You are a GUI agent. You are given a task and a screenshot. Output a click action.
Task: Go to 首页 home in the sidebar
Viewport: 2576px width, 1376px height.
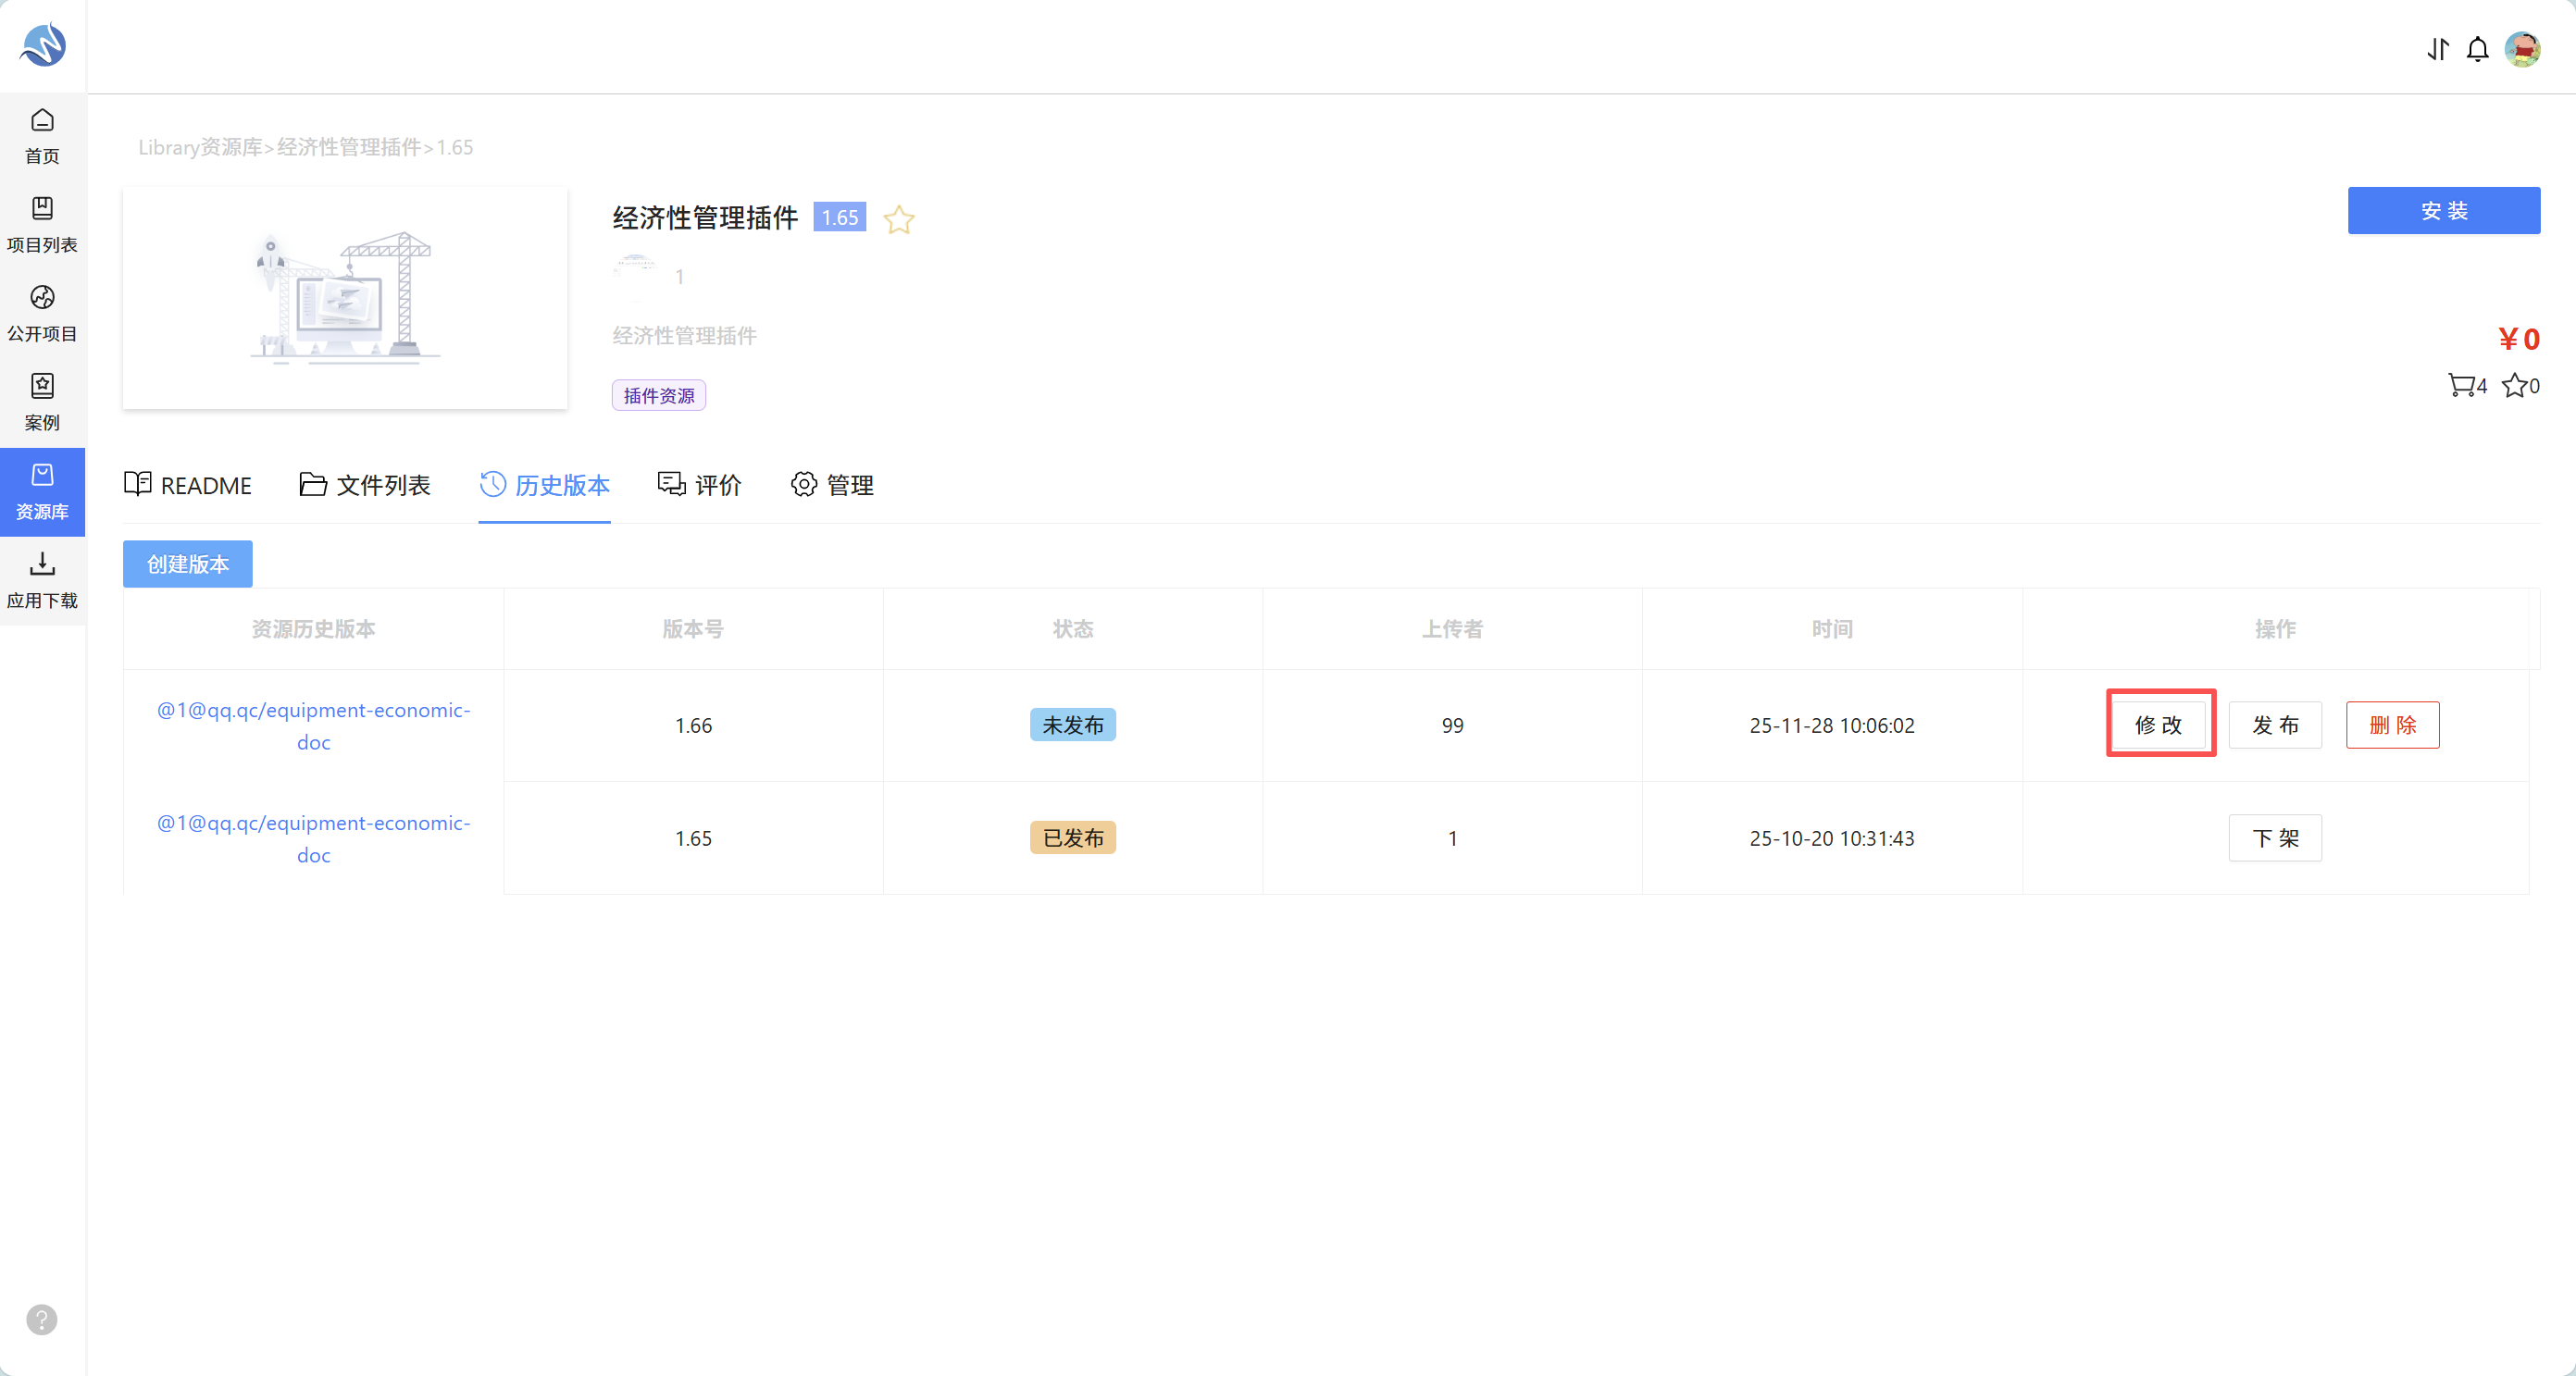(x=42, y=137)
